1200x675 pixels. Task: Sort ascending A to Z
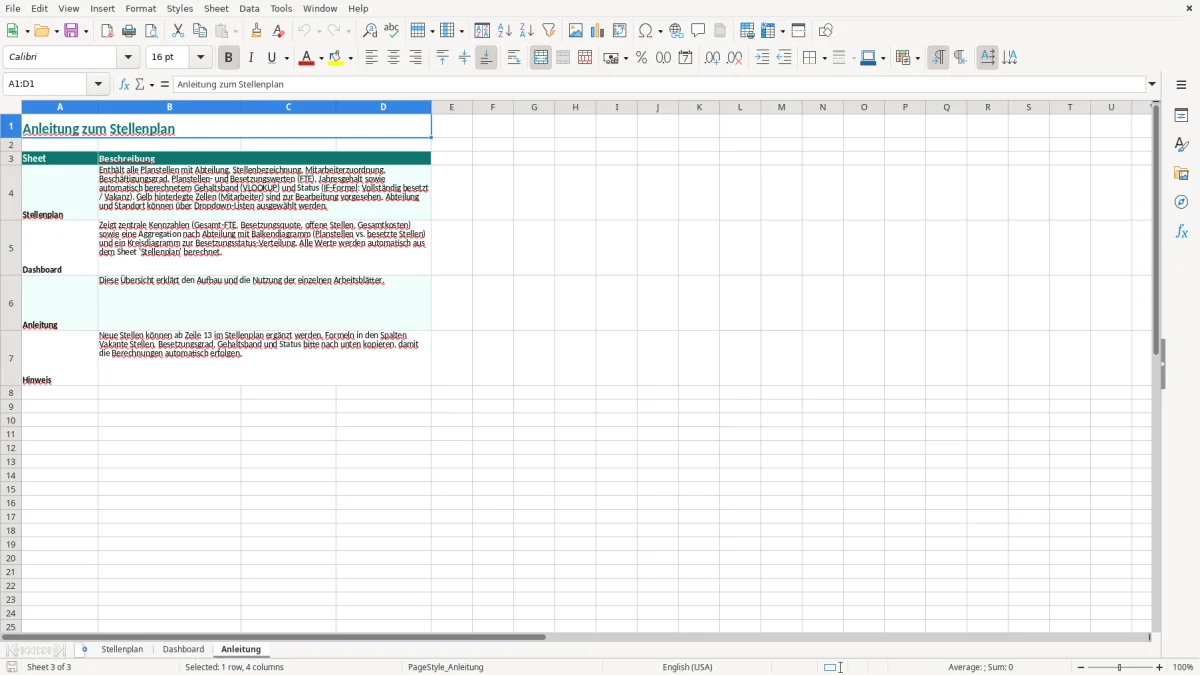(x=505, y=31)
